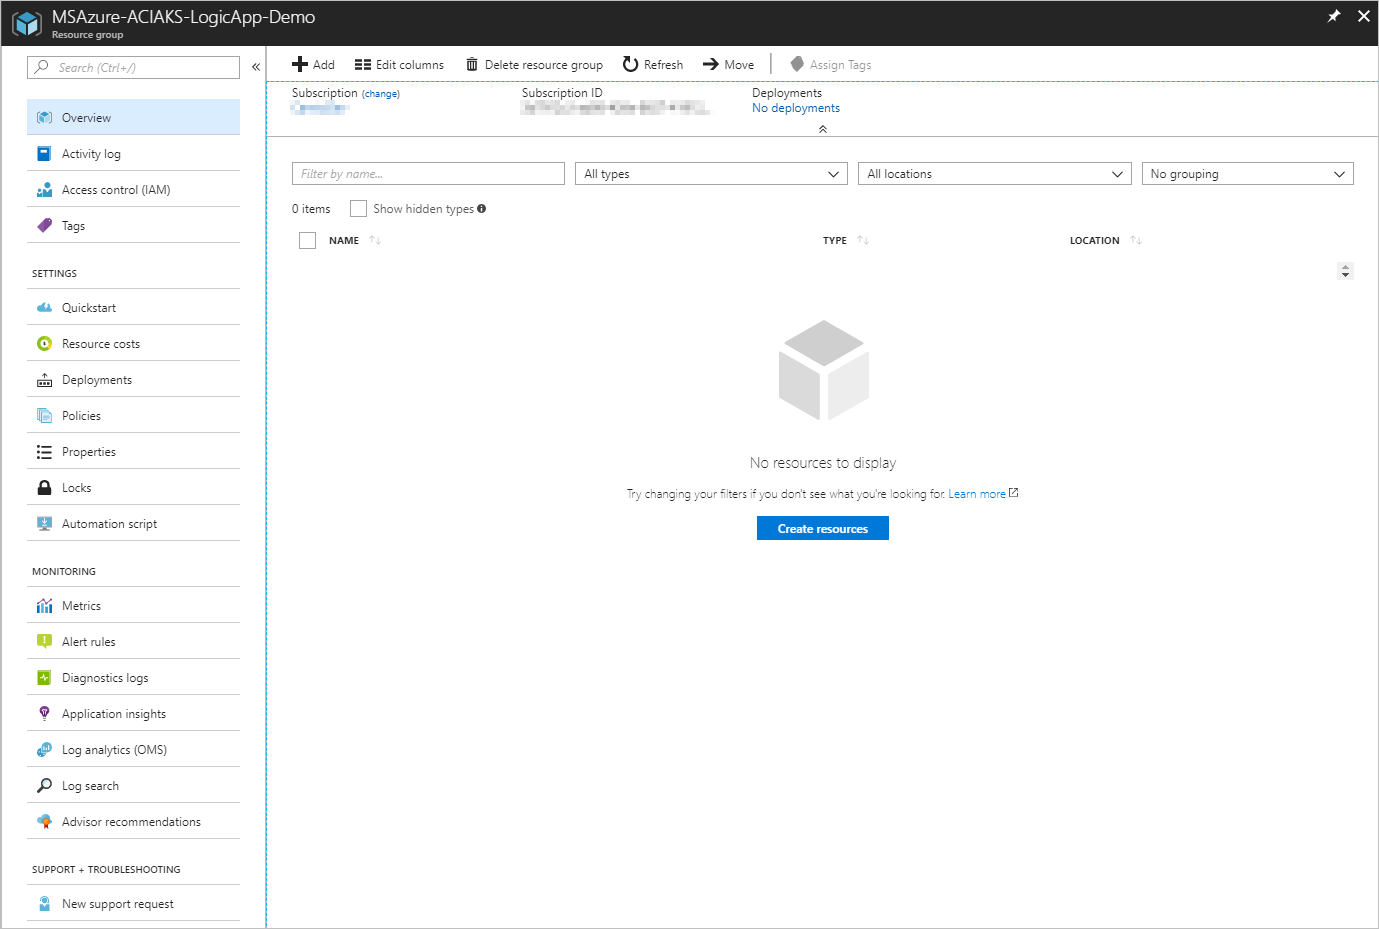This screenshot has width=1379, height=929.
Task: Click the Diagnostics logs green icon
Action: tap(44, 678)
